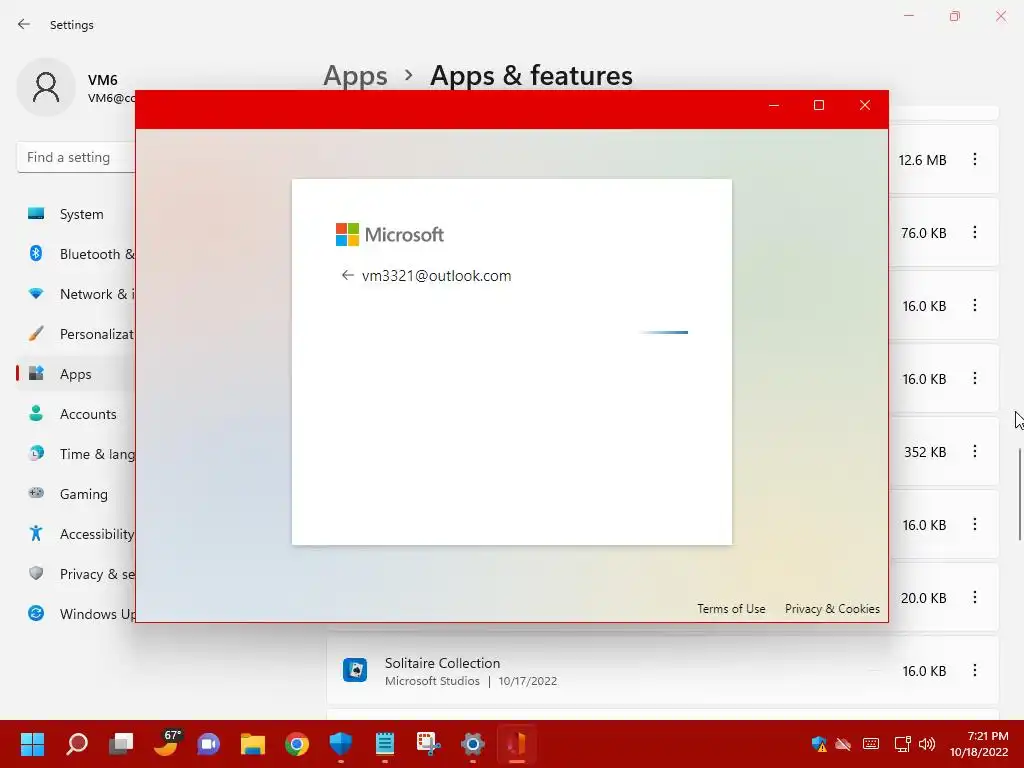Launch Google Chrome from taskbar
The height and width of the screenshot is (768, 1024).
coord(296,744)
